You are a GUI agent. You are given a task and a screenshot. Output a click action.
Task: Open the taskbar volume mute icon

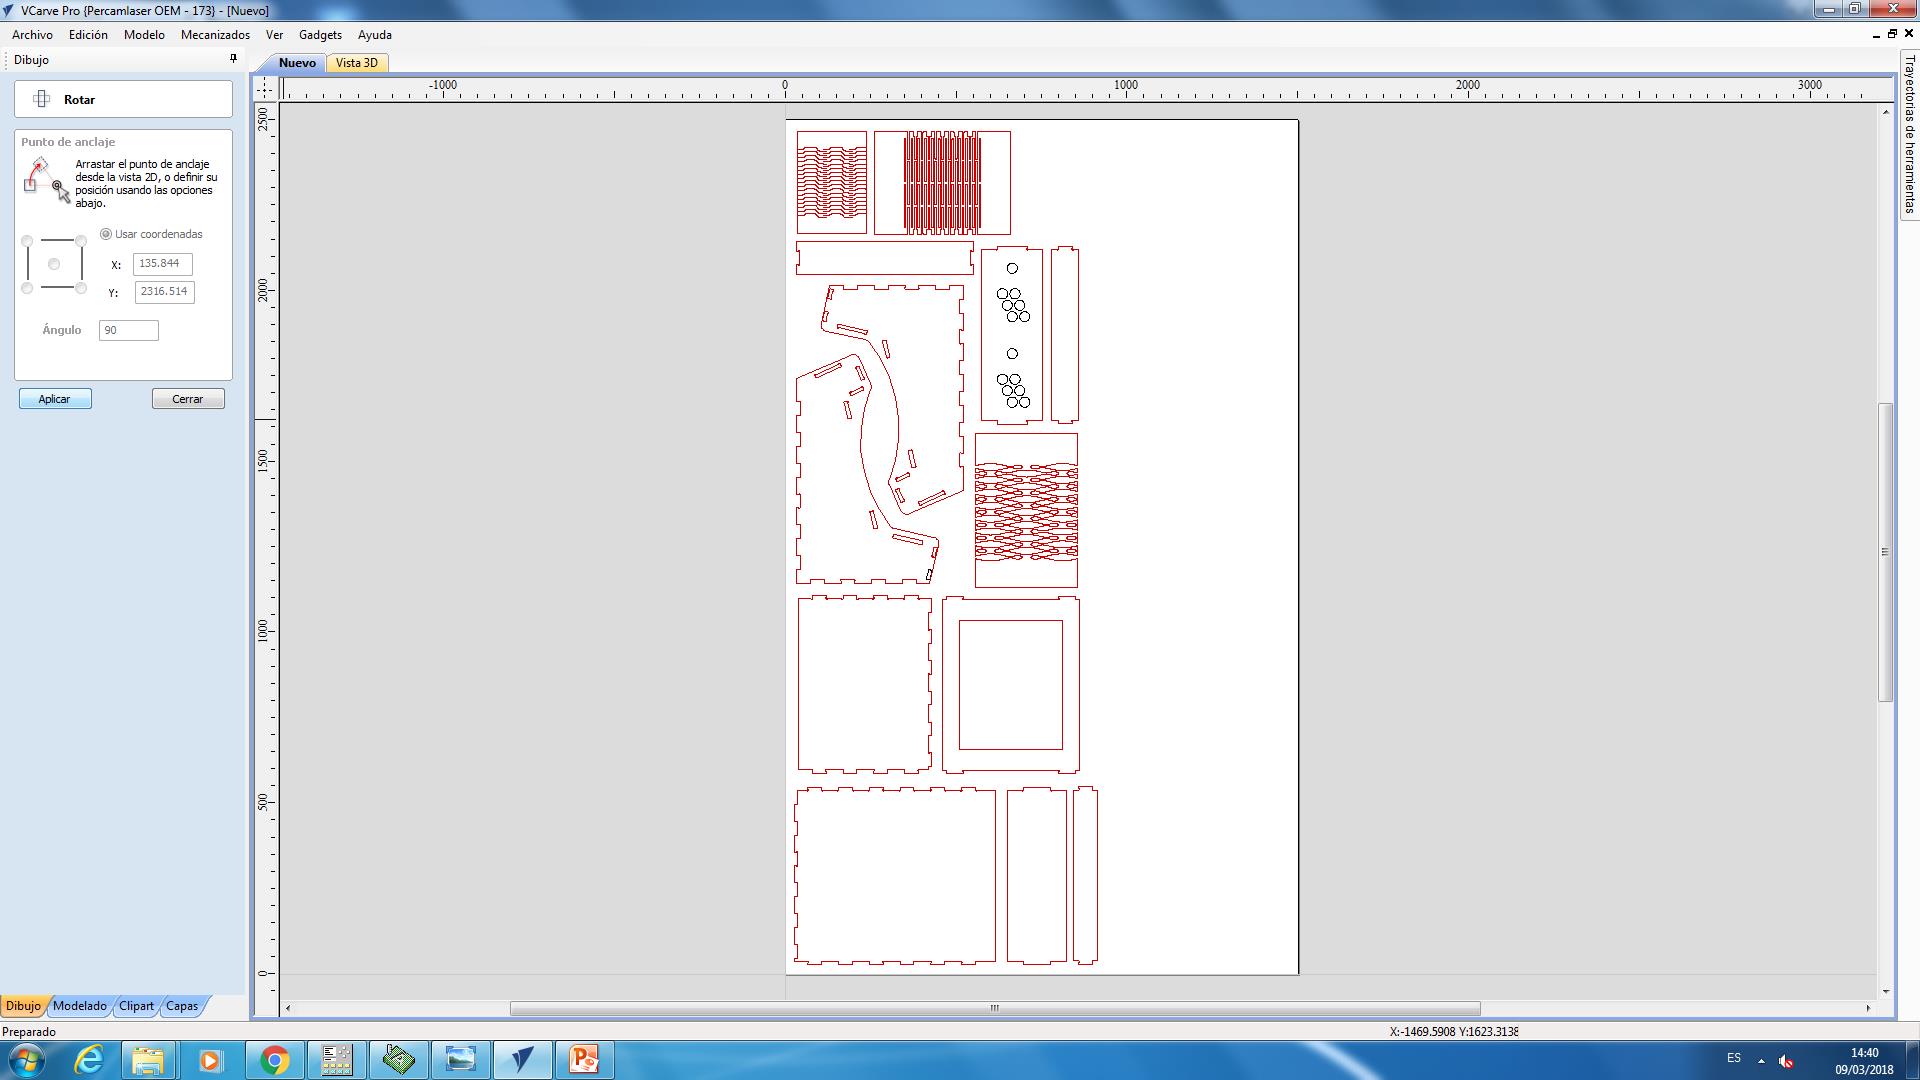pos(1786,1060)
